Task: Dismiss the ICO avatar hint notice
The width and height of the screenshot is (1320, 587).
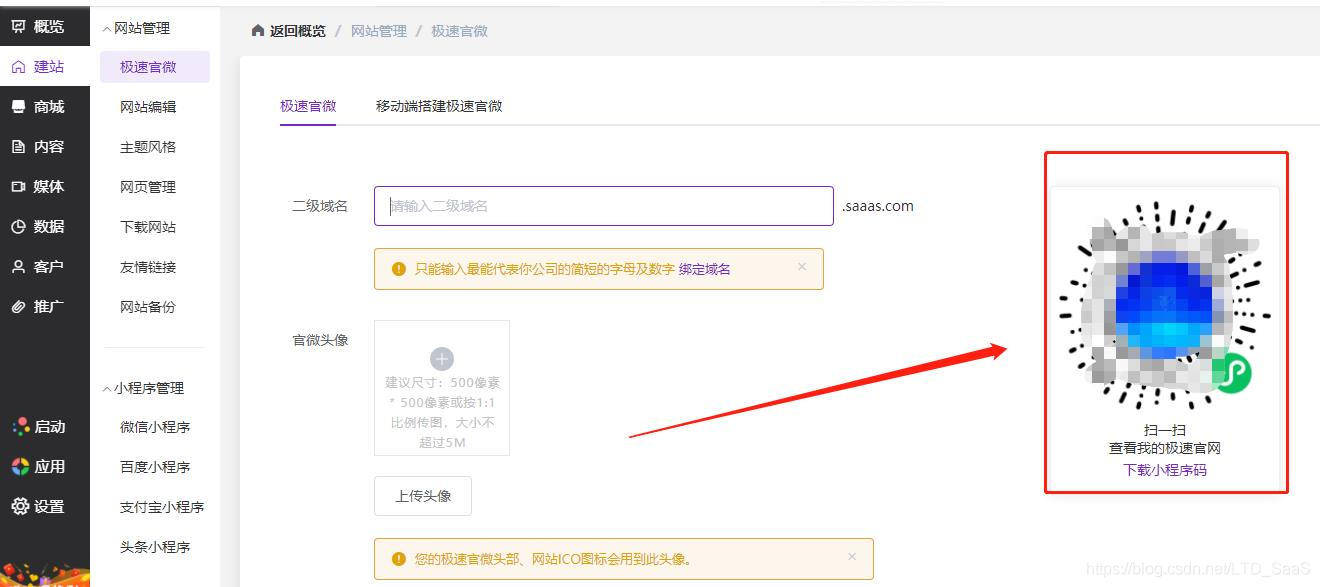Action: [x=852, y=557]
